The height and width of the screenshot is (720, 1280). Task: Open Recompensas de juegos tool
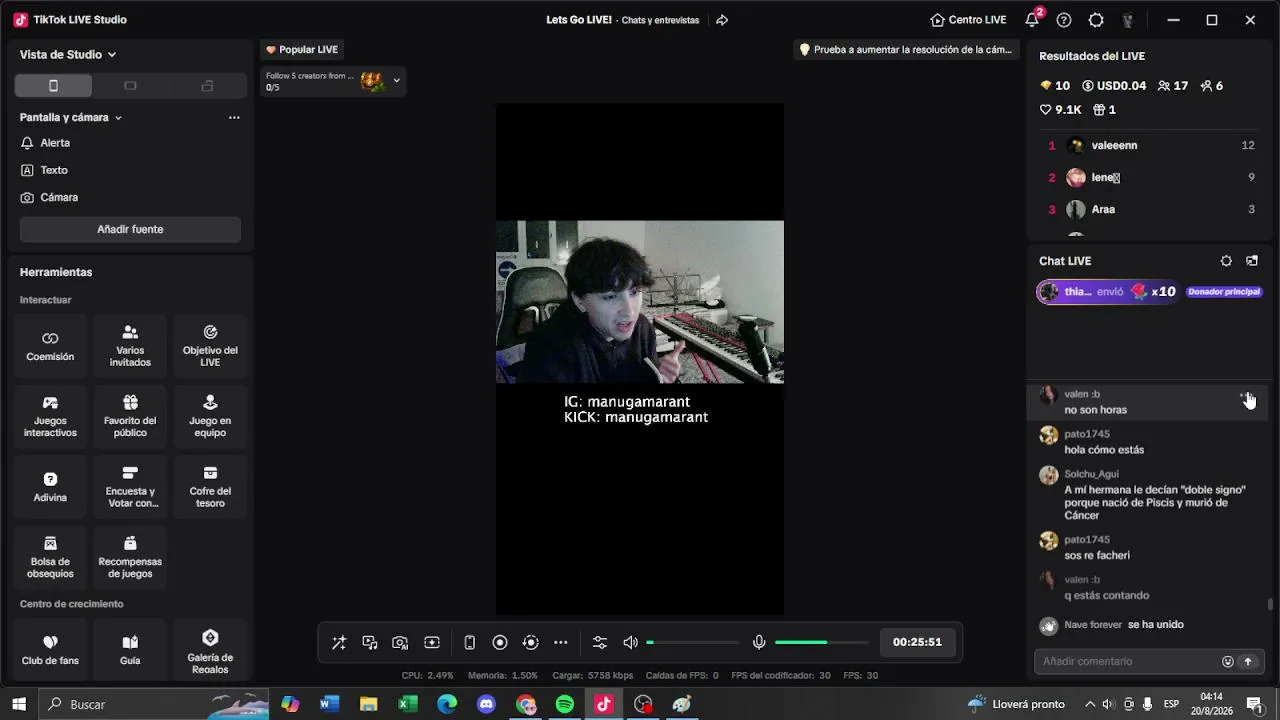click(x=130, y=558)
